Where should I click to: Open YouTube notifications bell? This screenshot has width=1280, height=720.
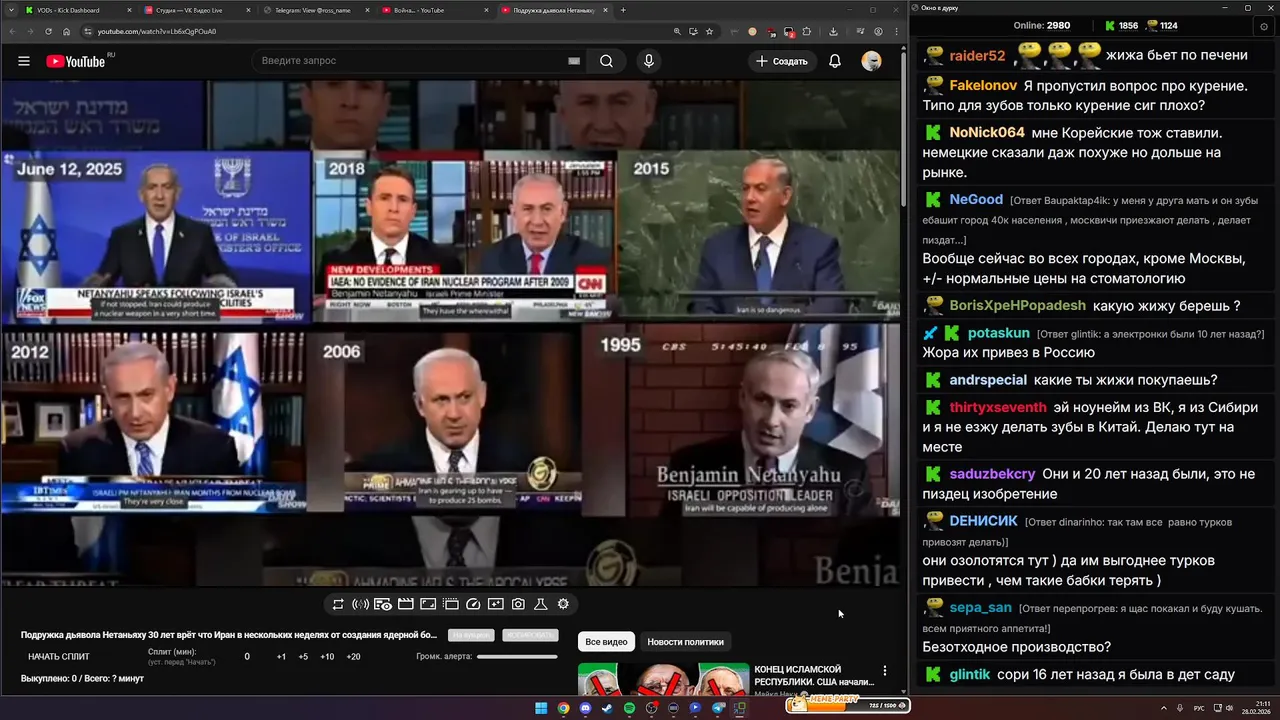point(835,61)
